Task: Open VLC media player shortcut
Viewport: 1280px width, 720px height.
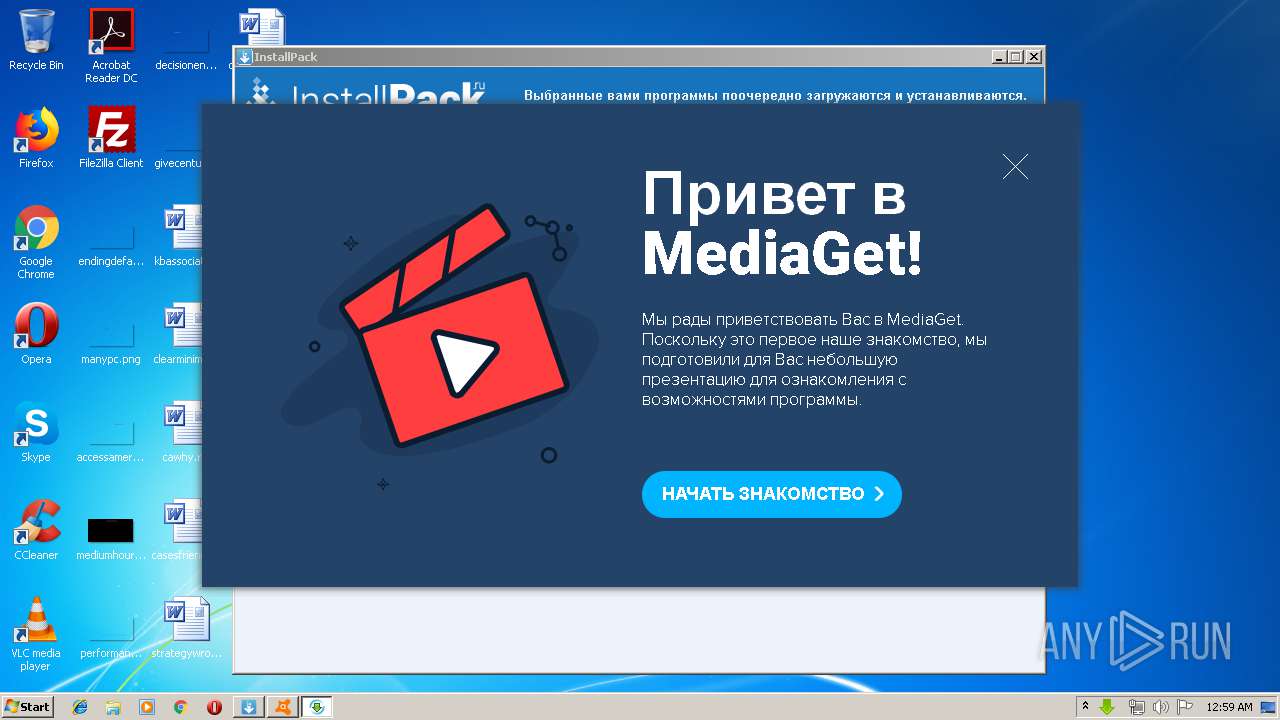Action: click(x=36, y=634)
